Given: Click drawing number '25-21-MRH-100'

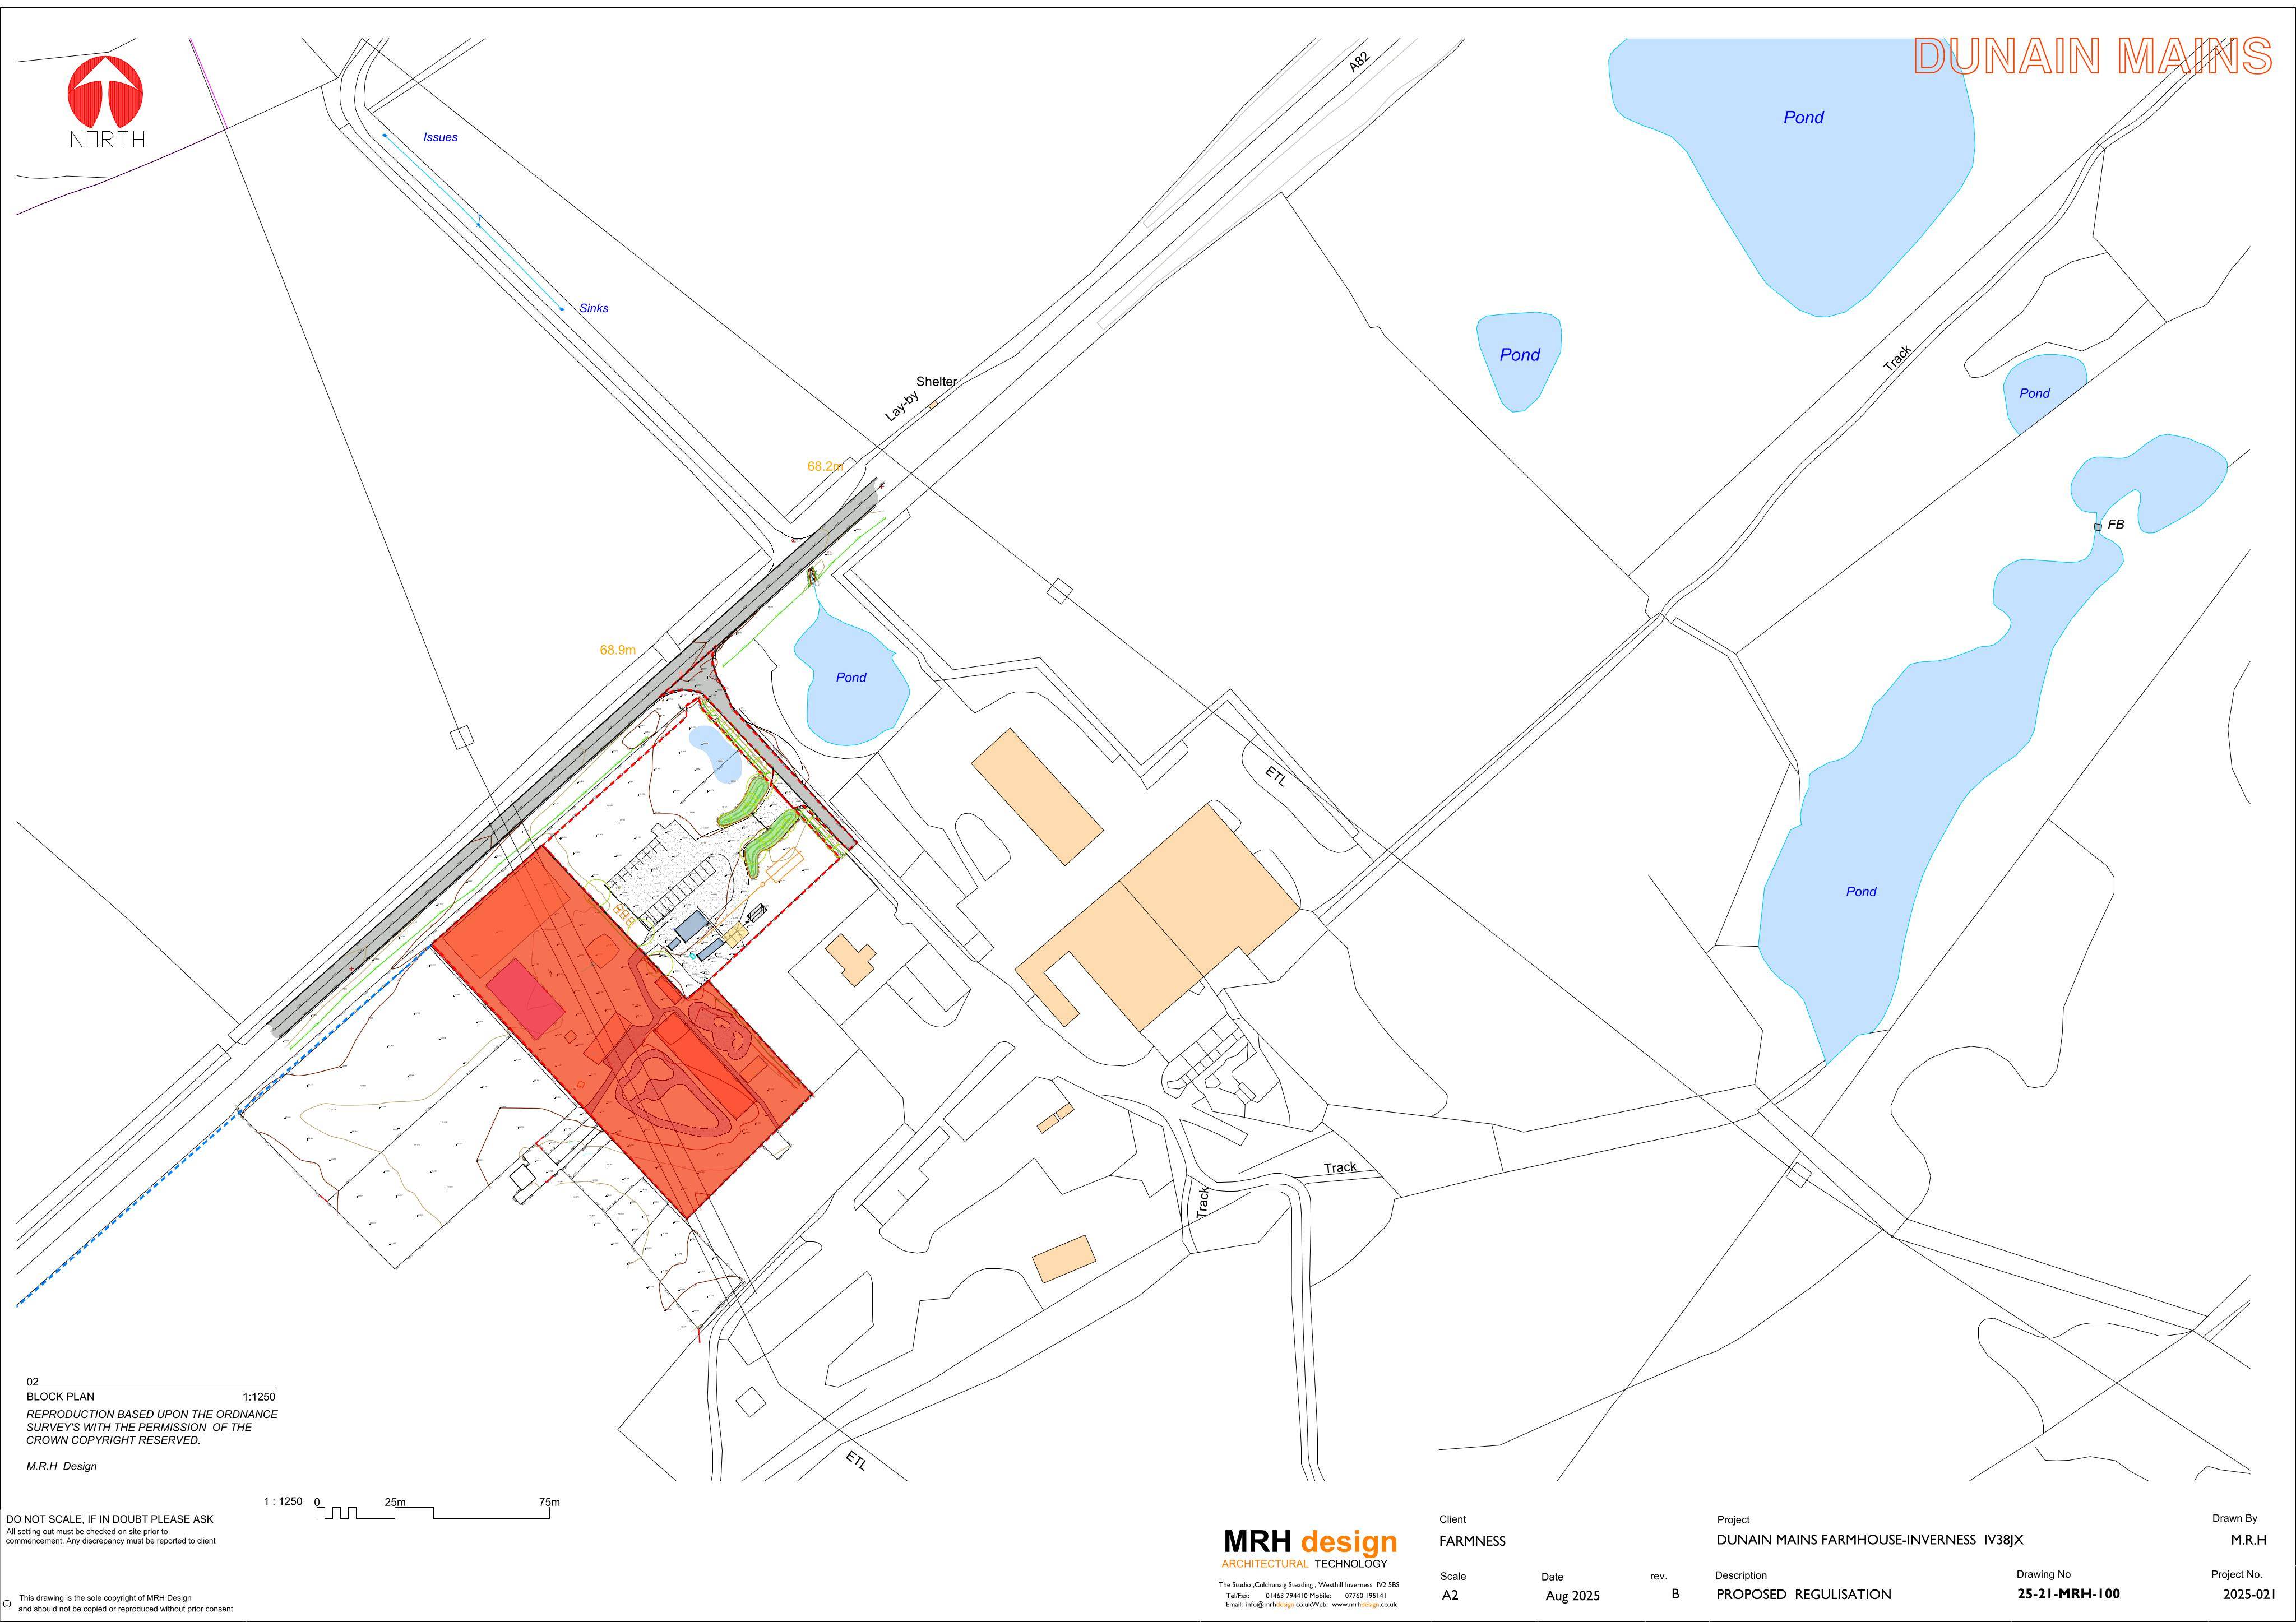Looking at the screenshot, I should pos(2068,1594).
